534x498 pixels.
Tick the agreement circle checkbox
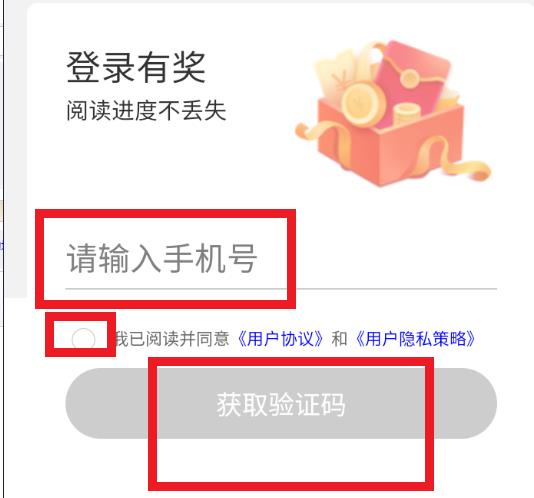(x=83, y=339)
